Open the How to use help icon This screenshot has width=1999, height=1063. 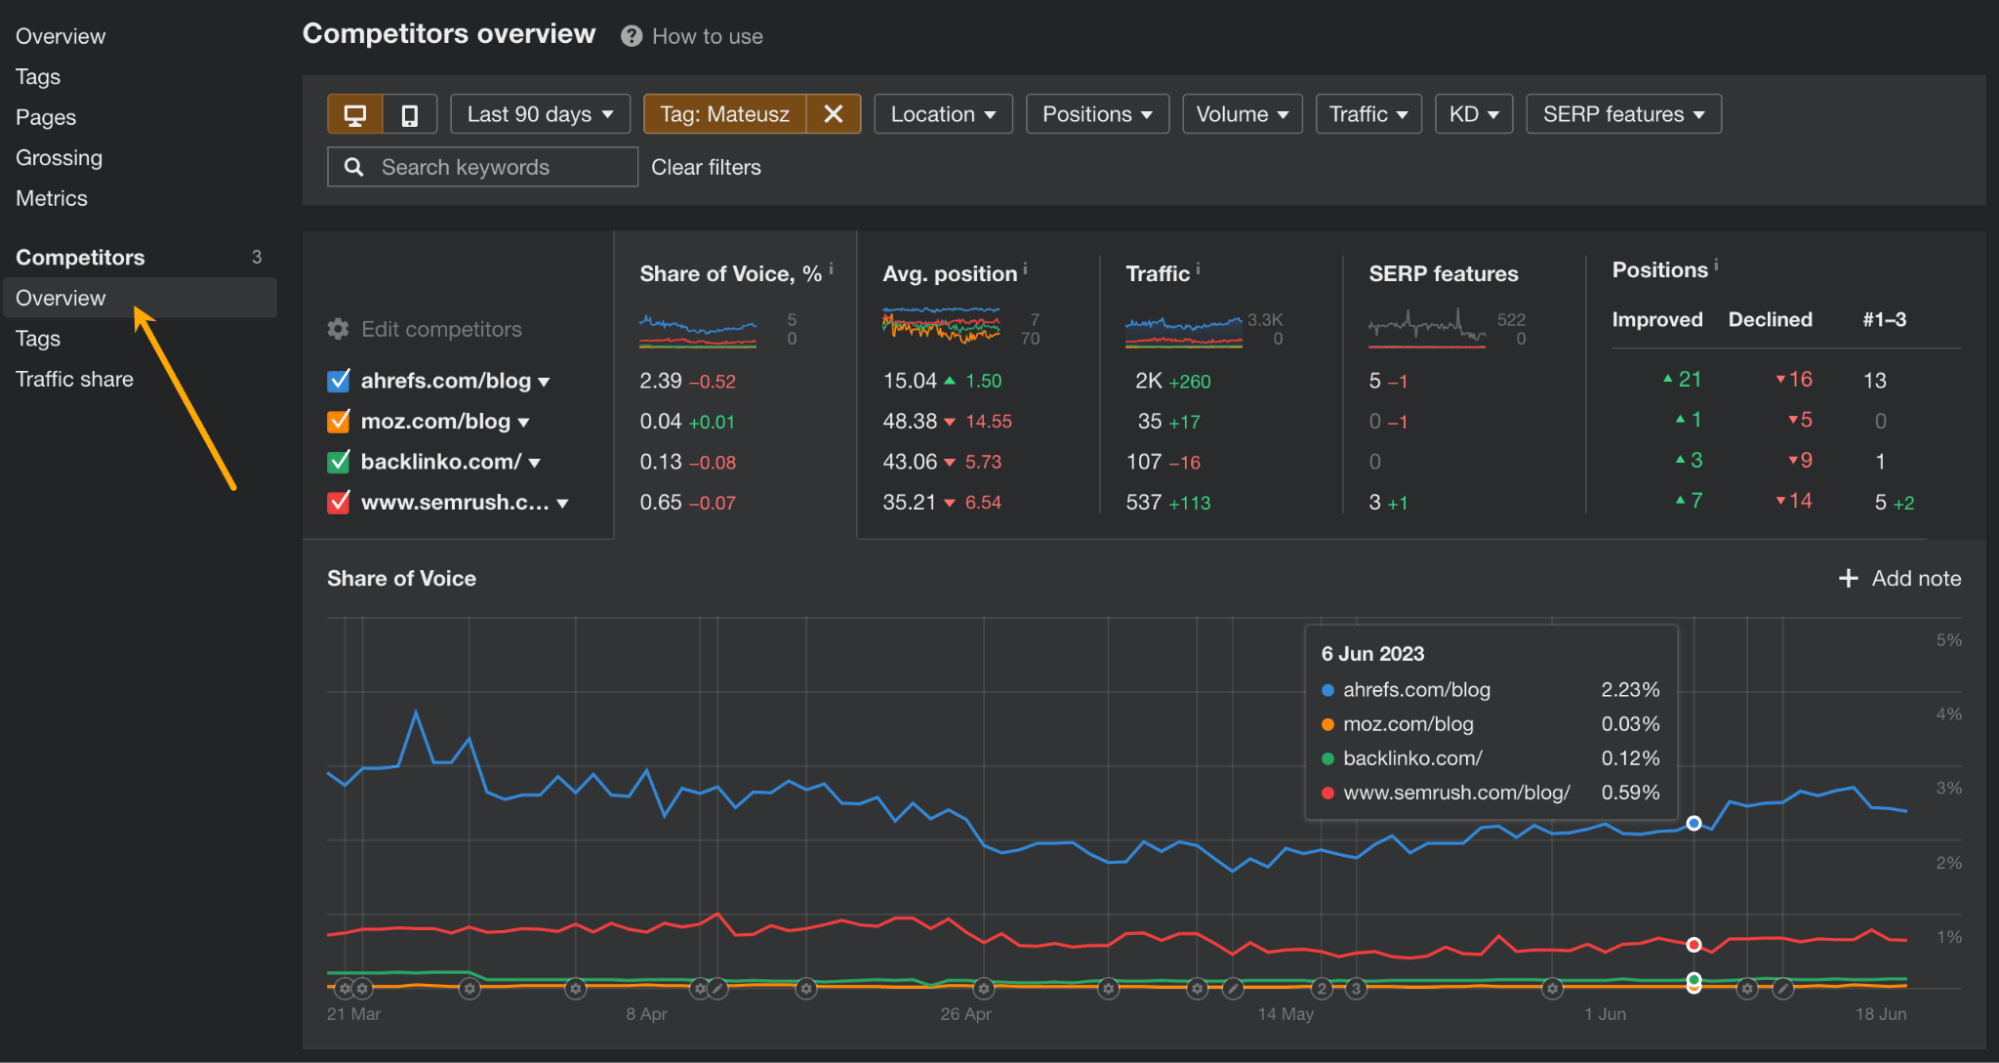[x=631, y=35]
